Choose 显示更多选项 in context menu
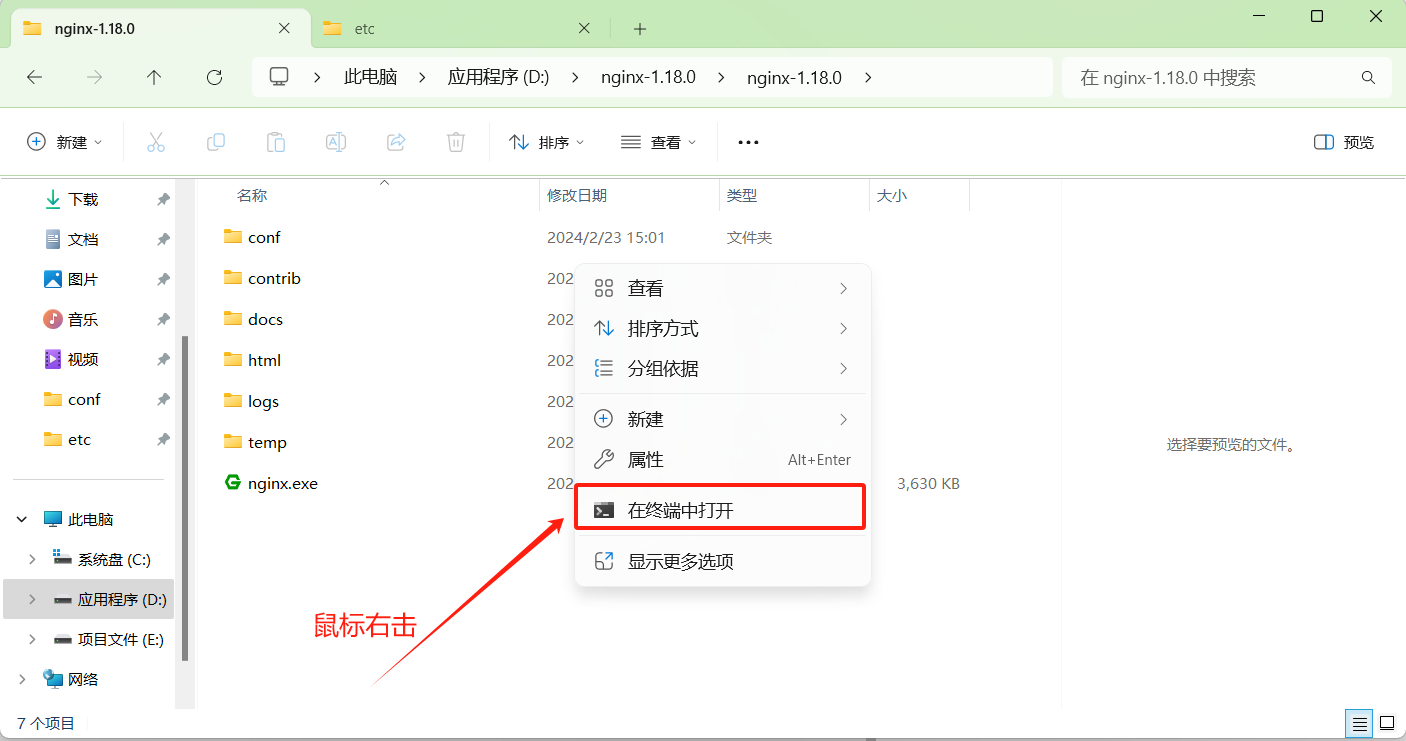Viewport: 1406px width, 741px height. [x=722, y=561]
